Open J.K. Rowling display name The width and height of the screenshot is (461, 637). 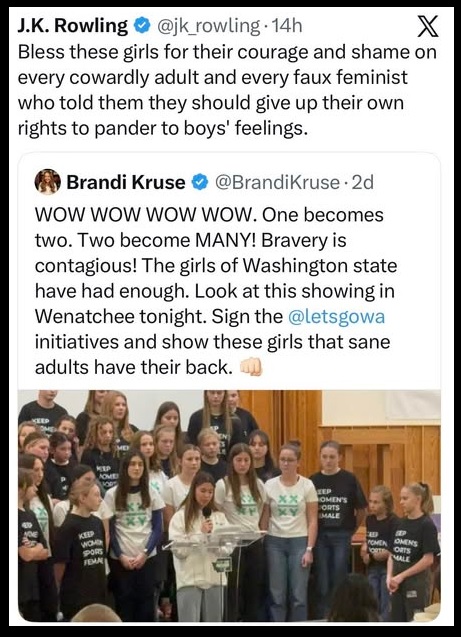(x=73, y=26)
